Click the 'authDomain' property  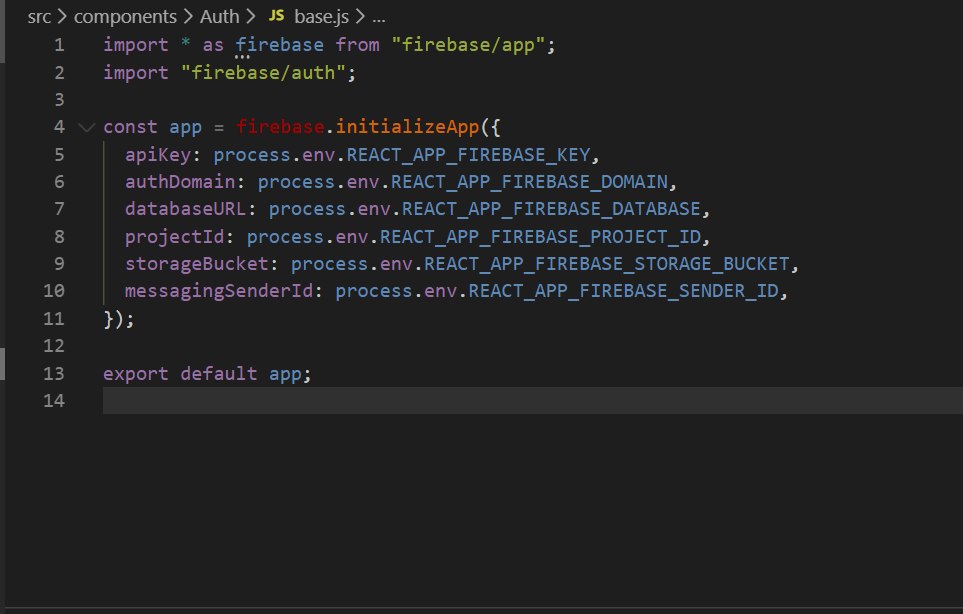181,182
